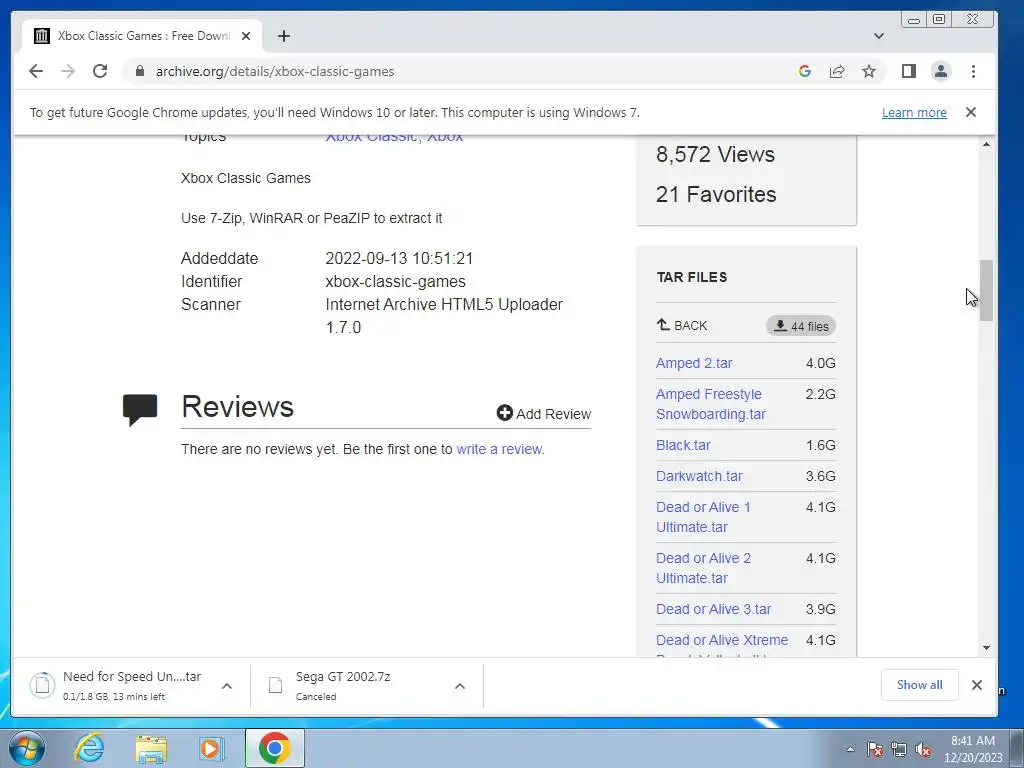Click the Xbox Classic topic link
The height and width of the screenshot is (768, 1024).
[x=371, y=136]
